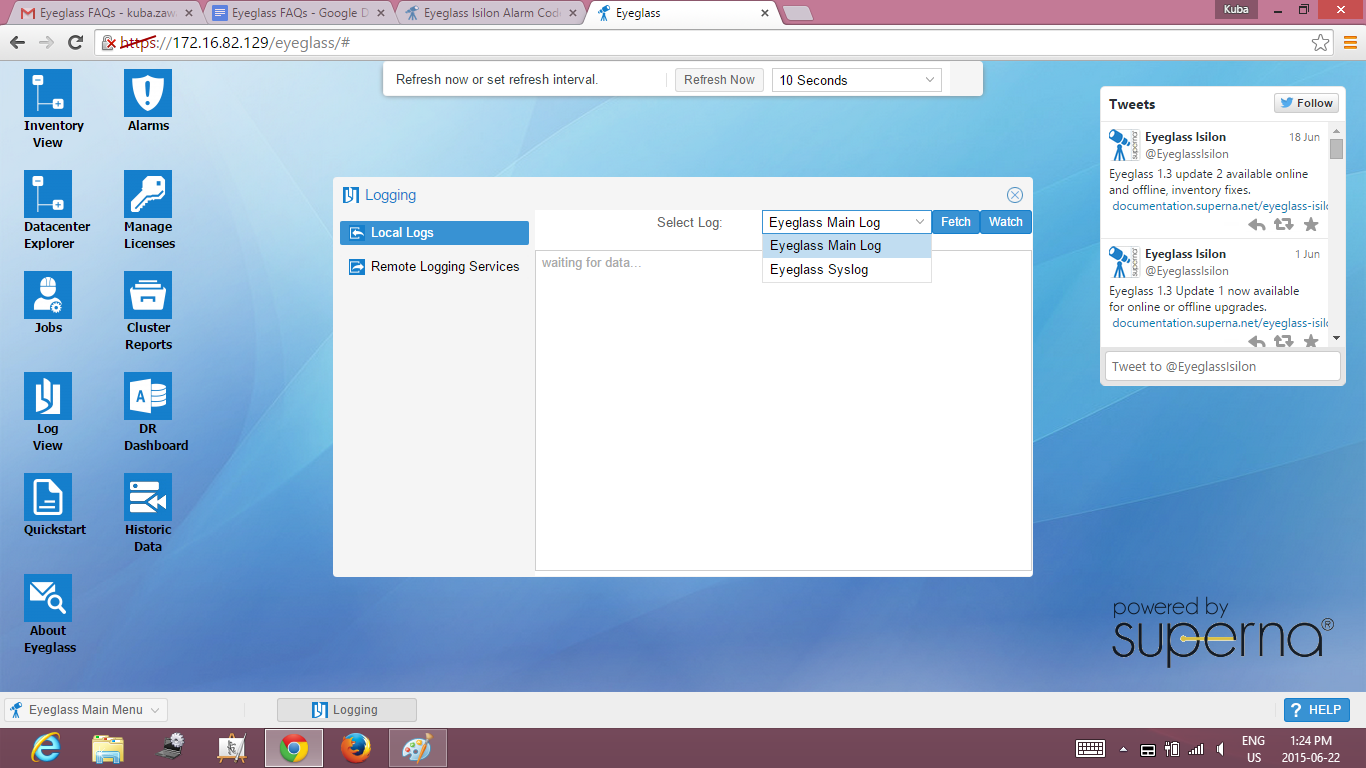Click the Fetch button

pyautogui.click(x=956, y=222)
